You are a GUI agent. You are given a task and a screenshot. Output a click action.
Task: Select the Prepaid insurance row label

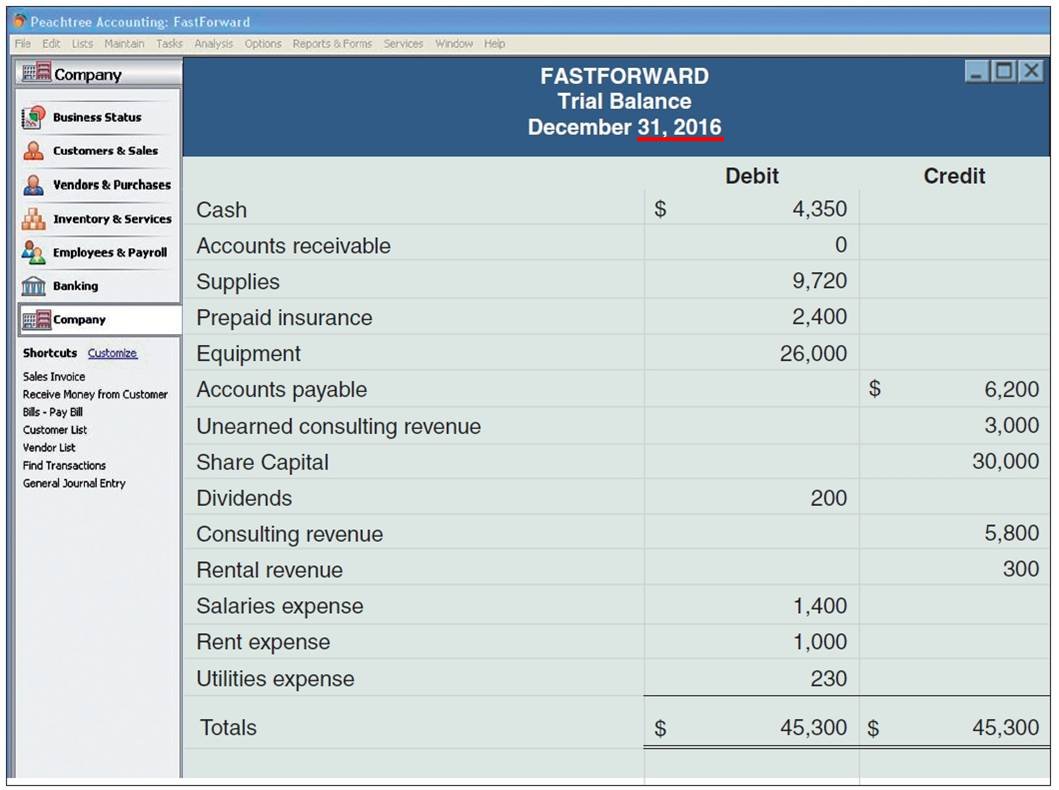(x=284, y=317)
